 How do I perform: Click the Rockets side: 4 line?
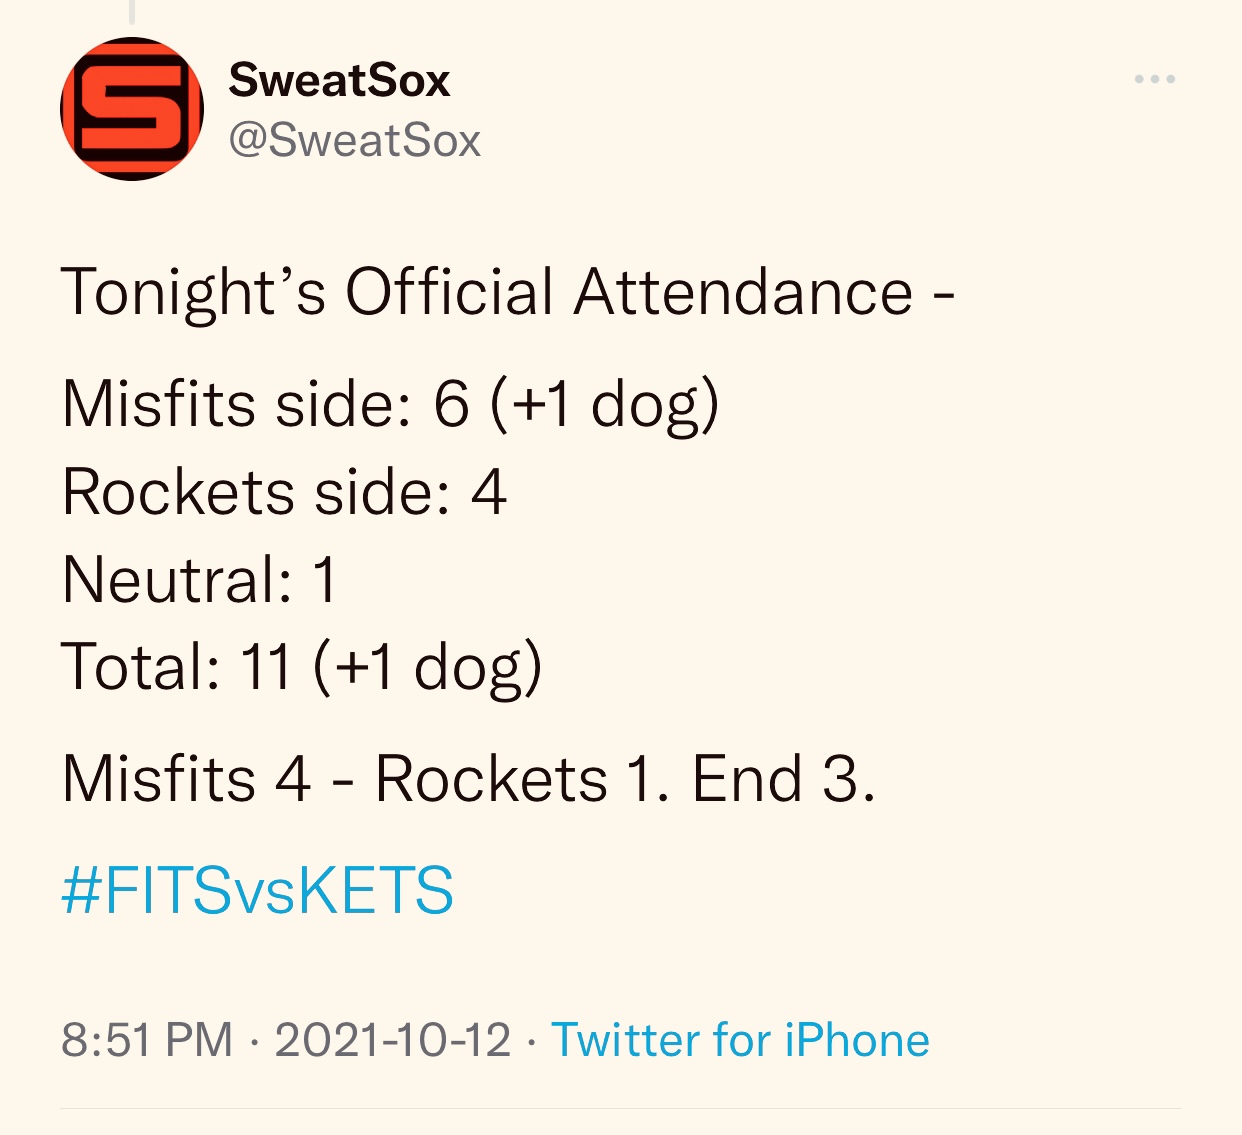point(284,492)
